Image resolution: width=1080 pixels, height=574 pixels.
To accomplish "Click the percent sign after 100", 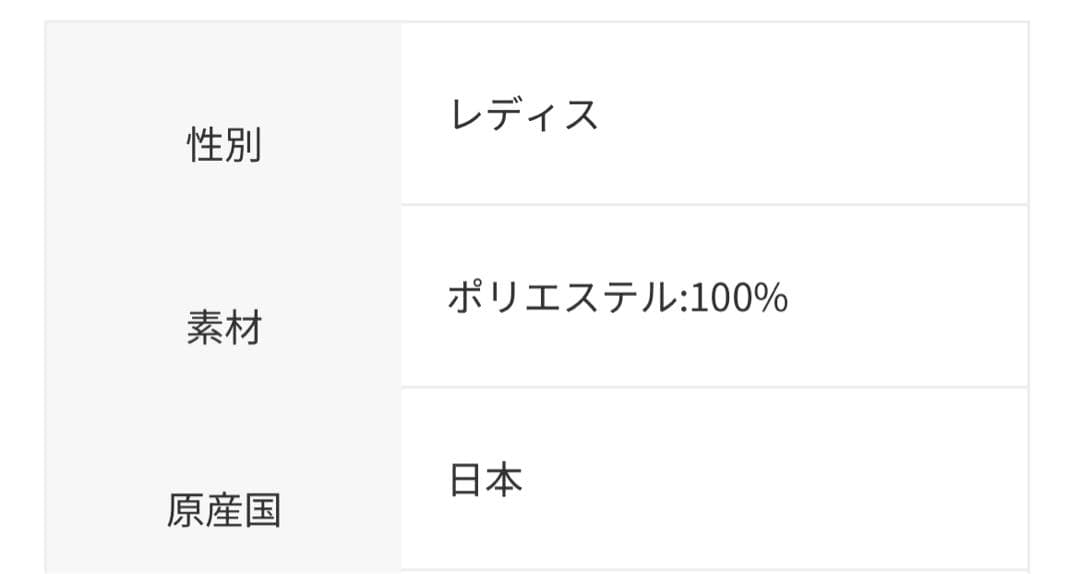I will click(772, 298).
